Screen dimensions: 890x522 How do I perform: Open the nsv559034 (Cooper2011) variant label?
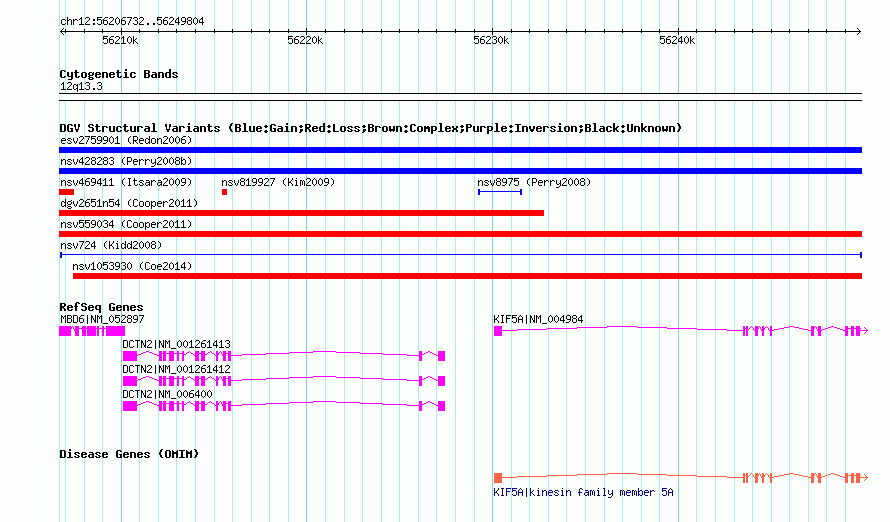tap(126, 224)
